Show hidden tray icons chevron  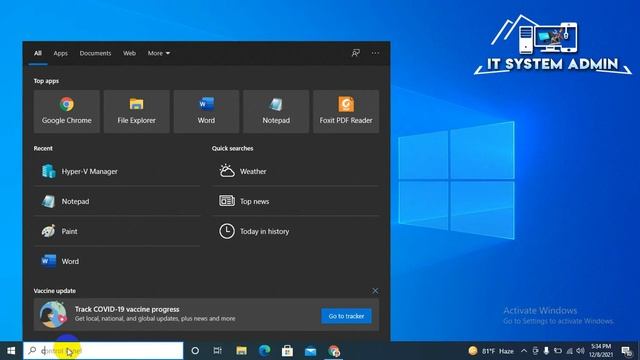[524, 351]
